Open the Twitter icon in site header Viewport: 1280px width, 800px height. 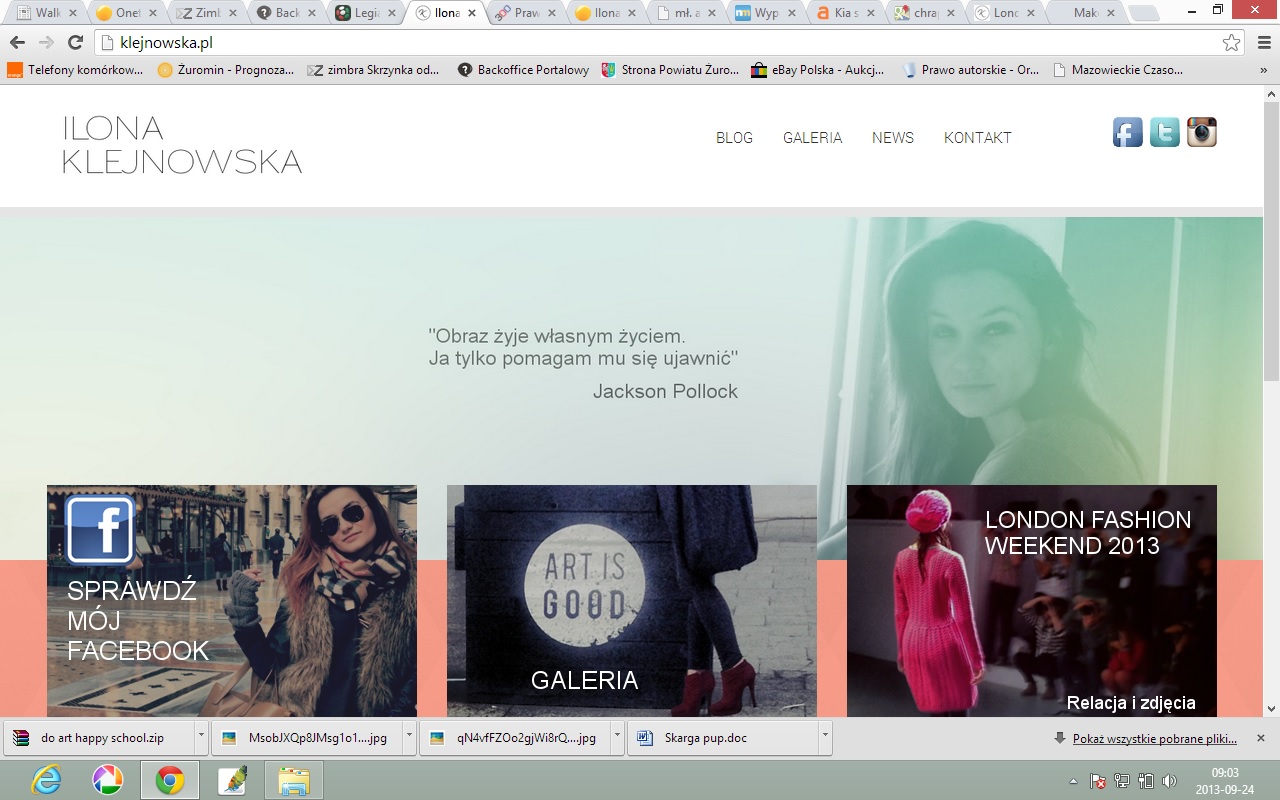tap(1164, 132)
